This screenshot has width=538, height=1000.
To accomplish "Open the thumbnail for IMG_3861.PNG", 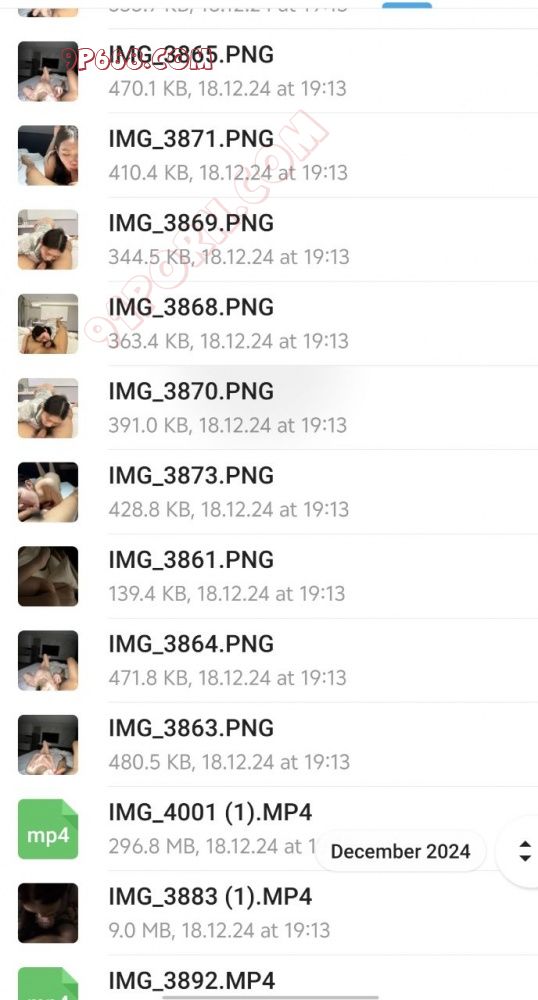I will [x=48, y=576].
